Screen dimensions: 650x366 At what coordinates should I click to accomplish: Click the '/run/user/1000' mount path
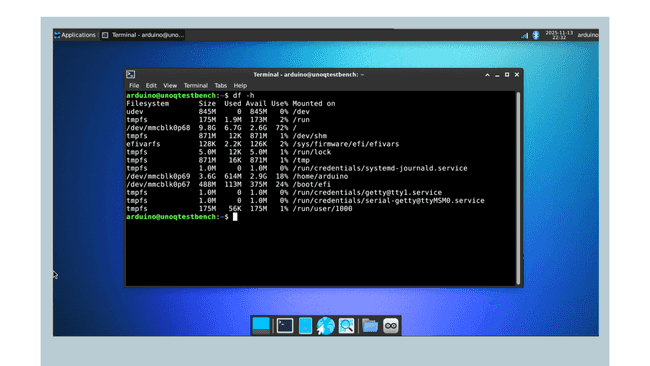(x=323, y=209)
